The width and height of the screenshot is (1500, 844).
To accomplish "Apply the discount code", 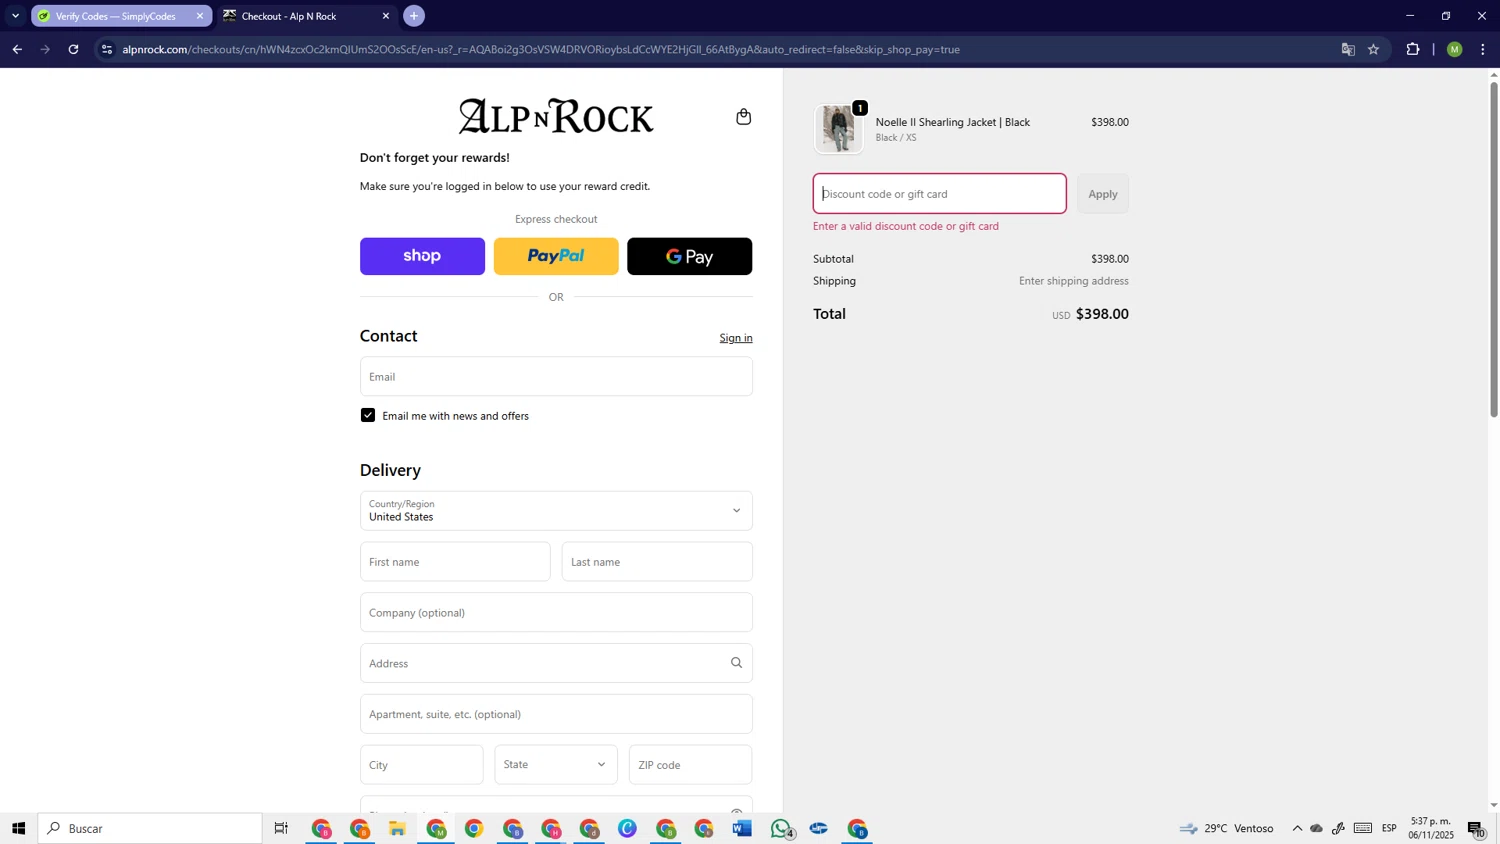I will [x=1103, y=194].
